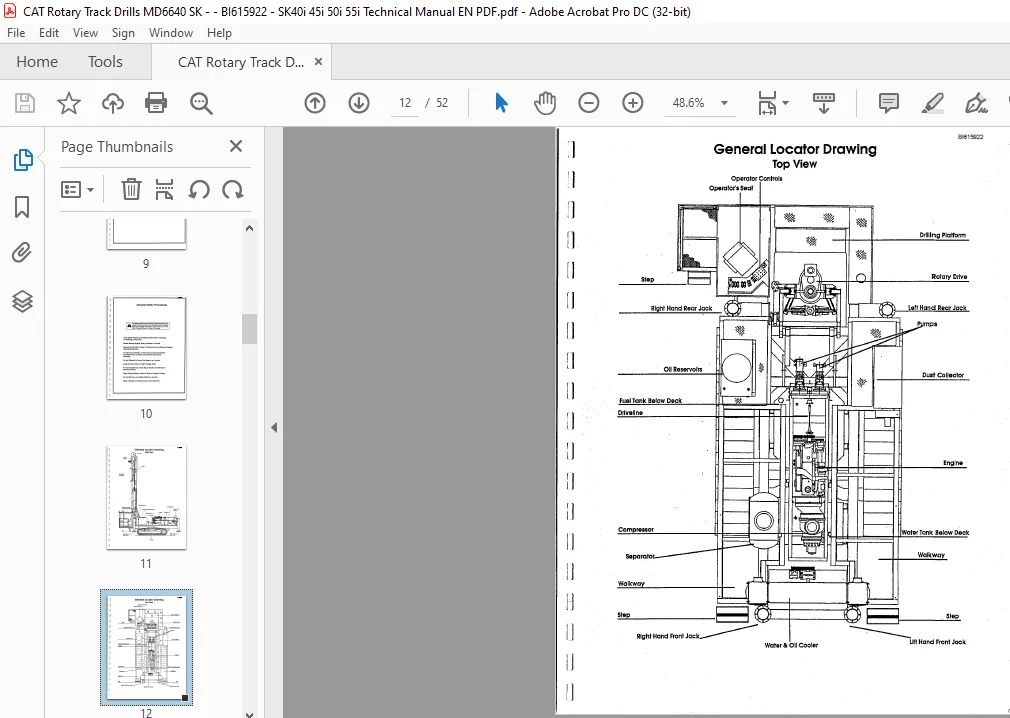This screenshot has height=718, width=1010.
Task: Add a comment with speech bubble icon
Action: click(889, 103)
